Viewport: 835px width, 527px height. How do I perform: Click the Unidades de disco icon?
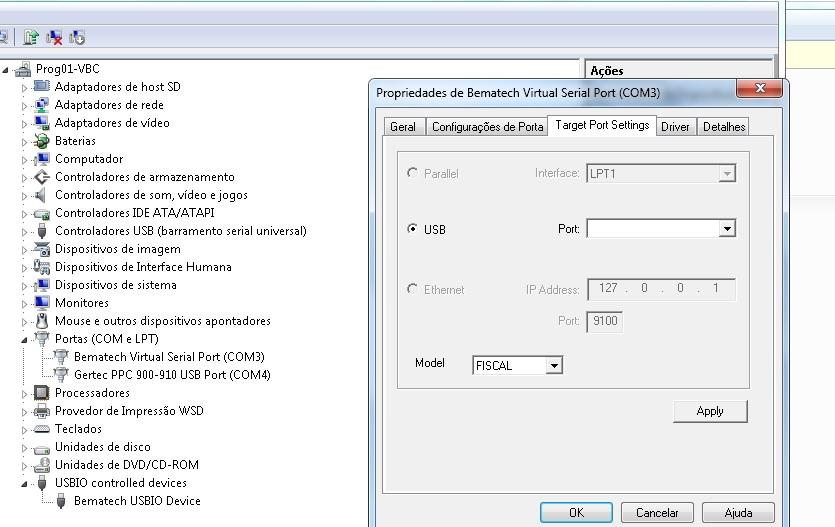[42, 448]
